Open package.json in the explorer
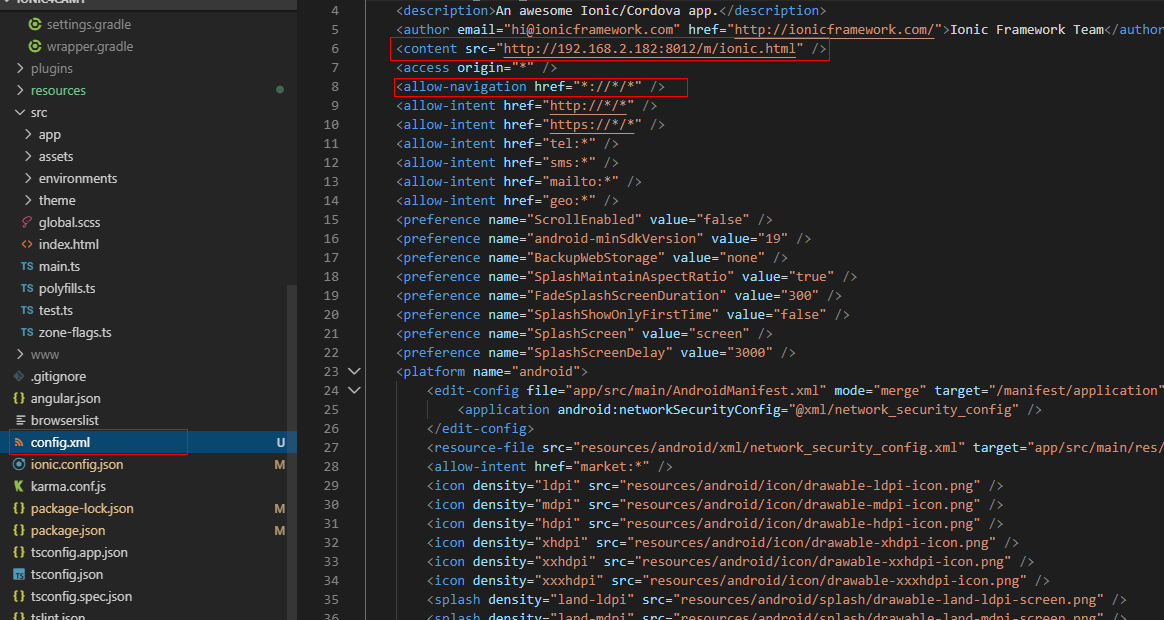Image resolution: width=1164 pixels, height=620 pixels. (67, 530)
